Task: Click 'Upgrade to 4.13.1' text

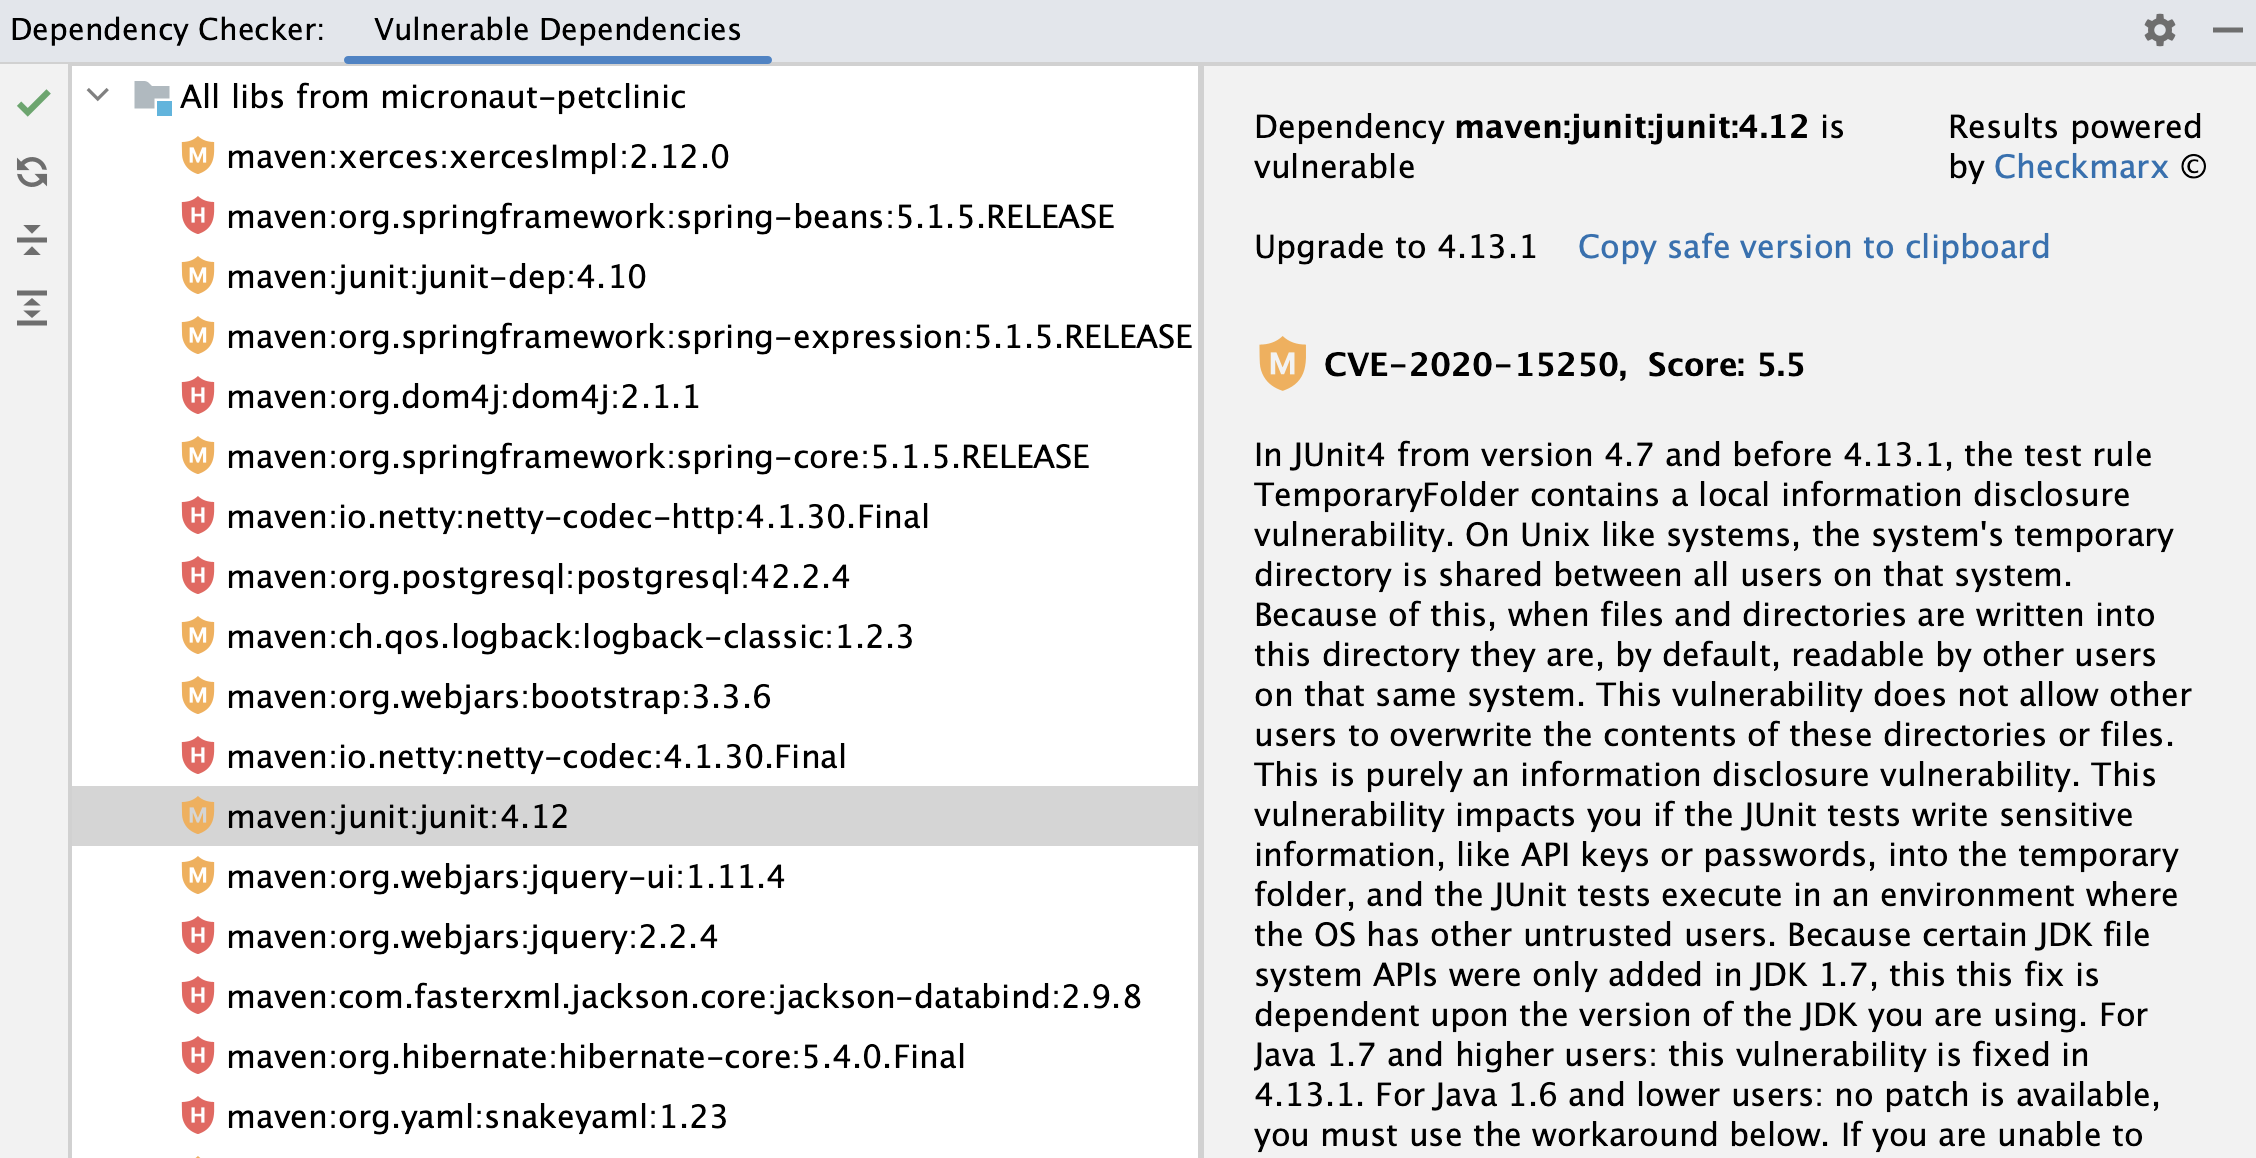Action: point(1395,246)
